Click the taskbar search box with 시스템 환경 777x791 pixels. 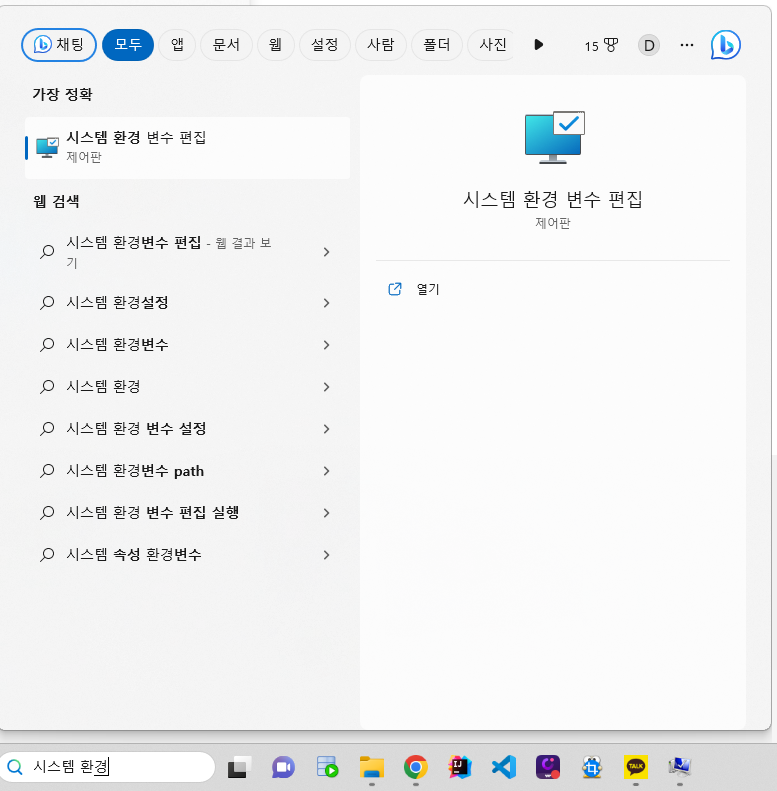pyautogui.click(x=107, y=767)
